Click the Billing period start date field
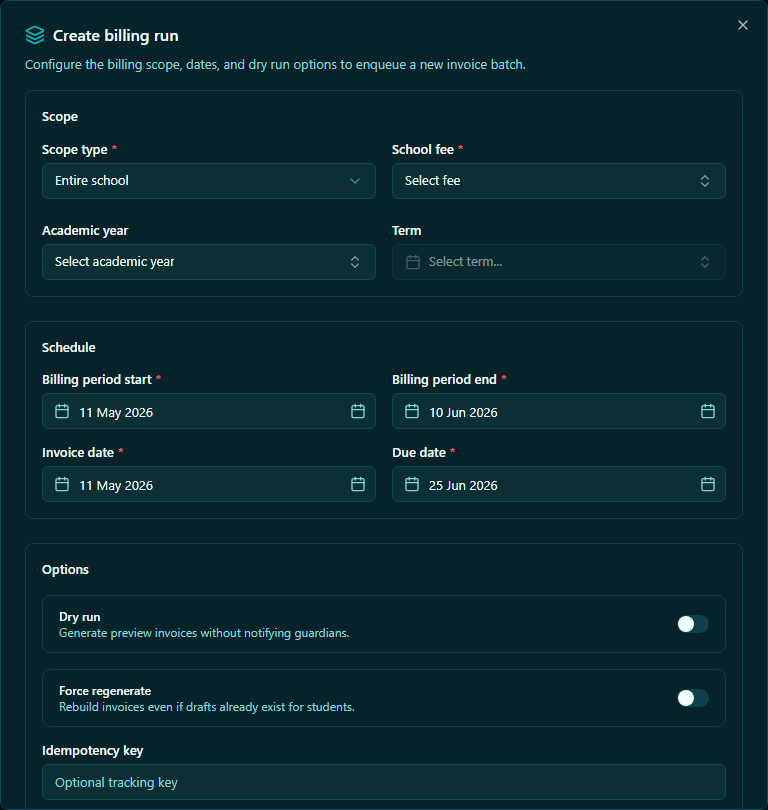This screenshot has height=810, width=768. 209,411
